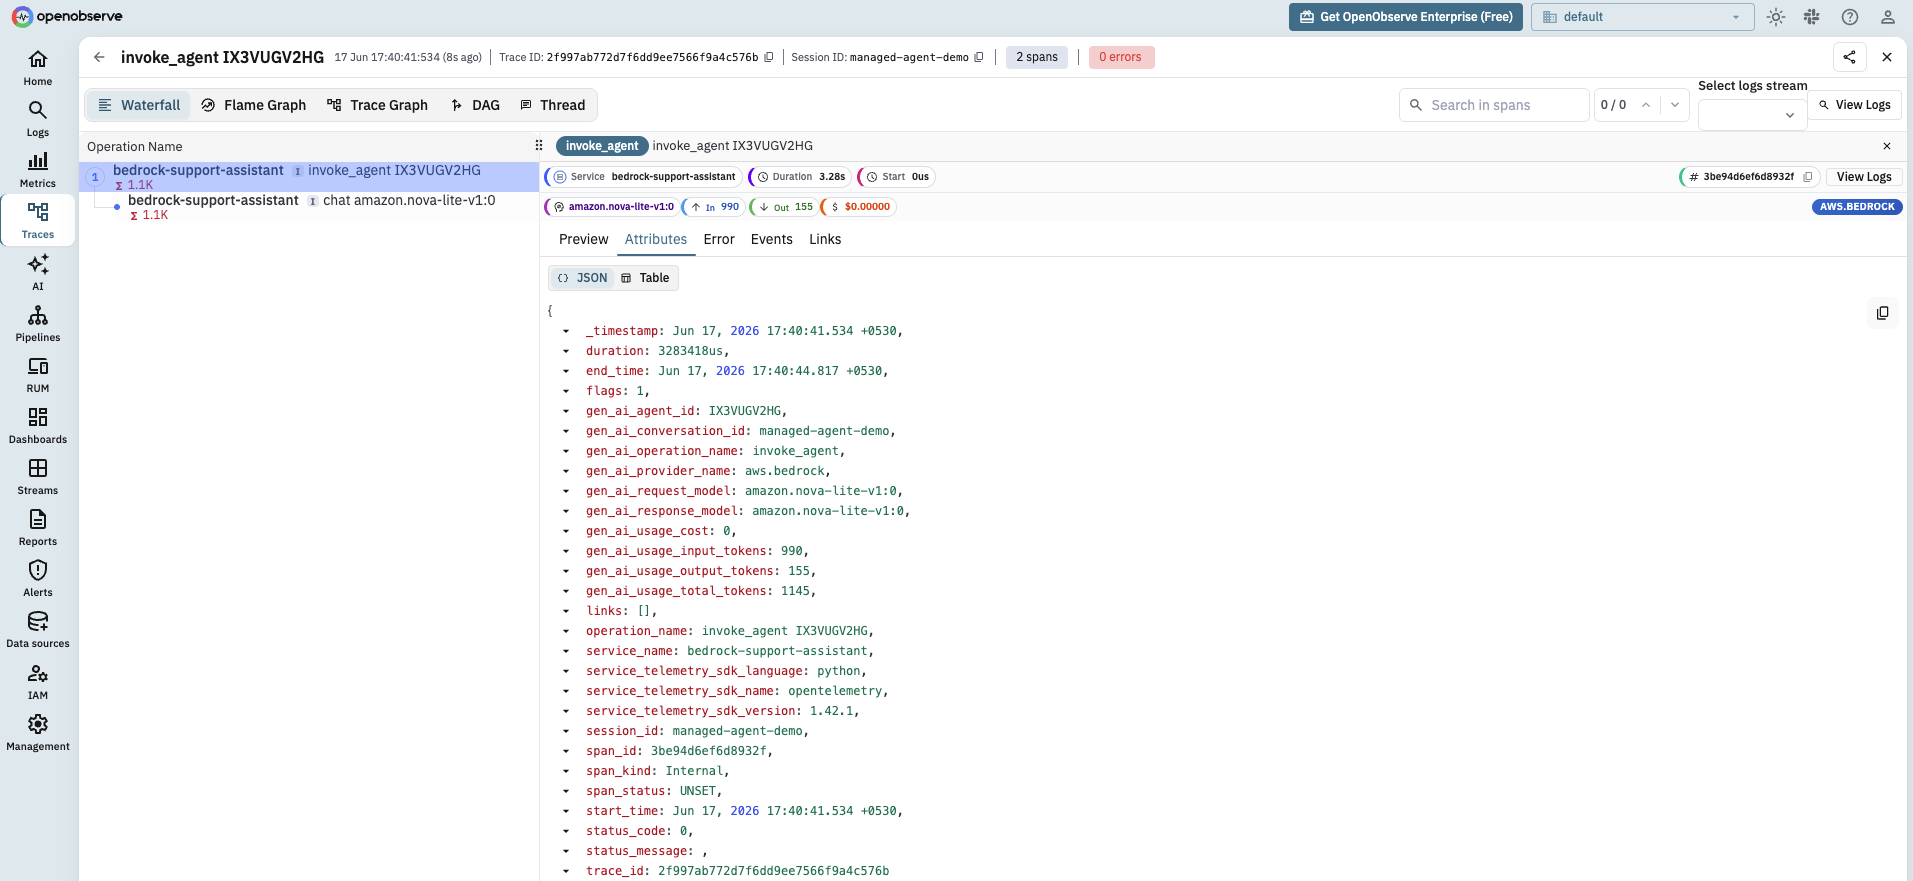Open Reports in the sidebar
Viewport: 1913px width, 881px height.
pyautogui.click(x=38, y=528)
